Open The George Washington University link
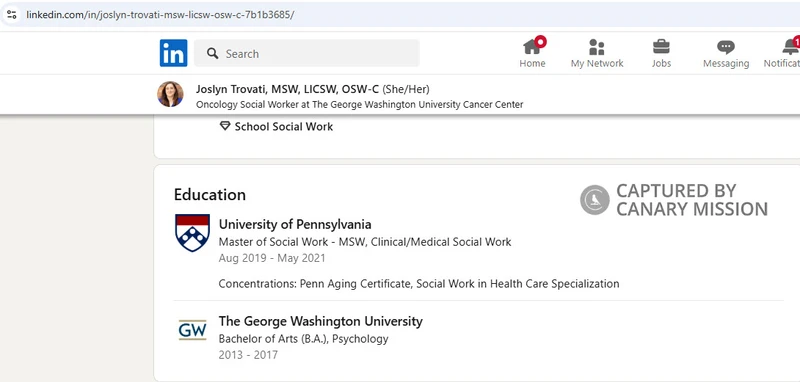This screenshot has height=382, width=800. [320, 321]
